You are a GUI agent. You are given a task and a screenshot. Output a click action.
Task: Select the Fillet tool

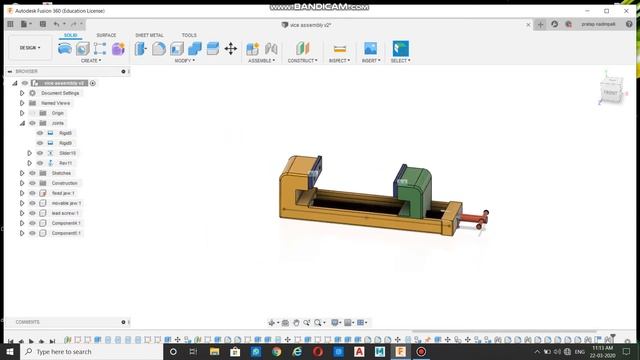click(159, 49)
